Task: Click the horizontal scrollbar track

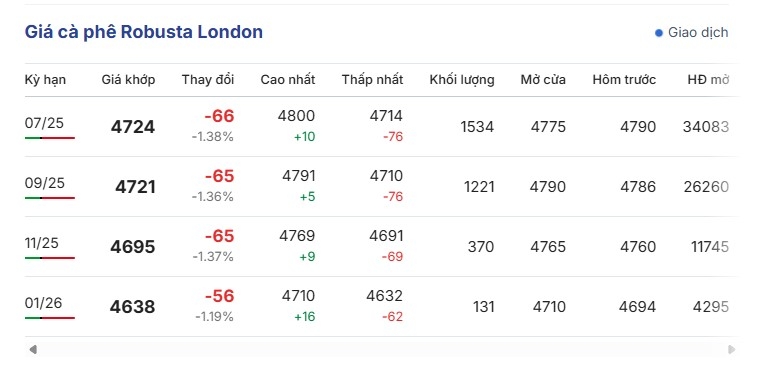Action: tap(382, 349)
